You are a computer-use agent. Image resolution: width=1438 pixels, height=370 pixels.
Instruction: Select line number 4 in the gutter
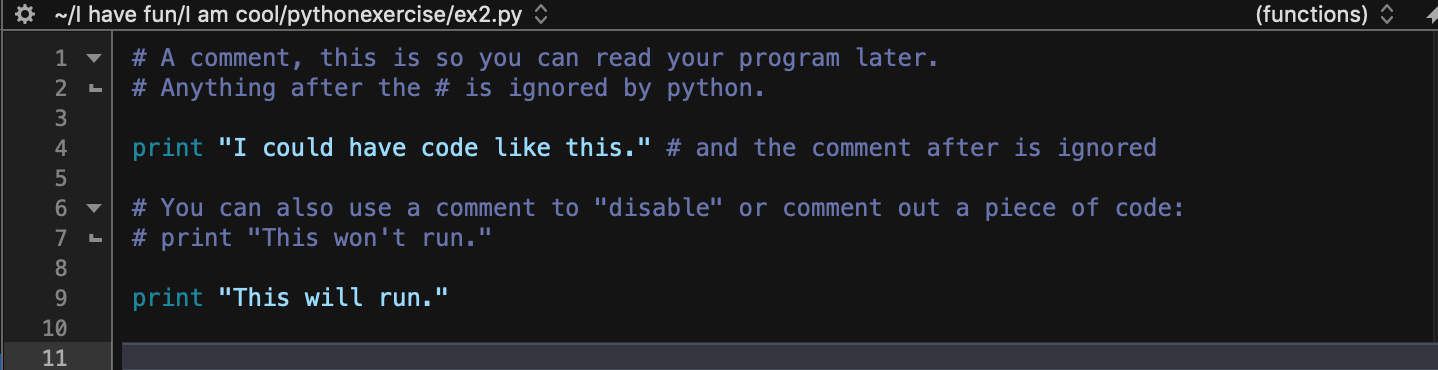tap(61, 148)
